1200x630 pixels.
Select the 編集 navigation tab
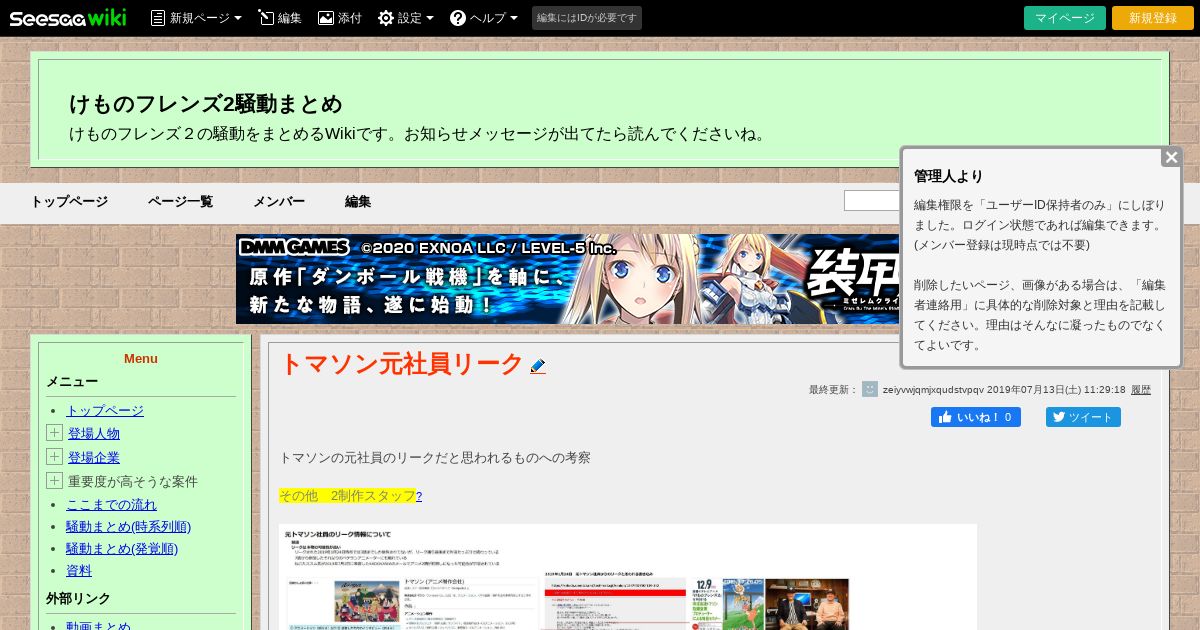click(358, 201)
